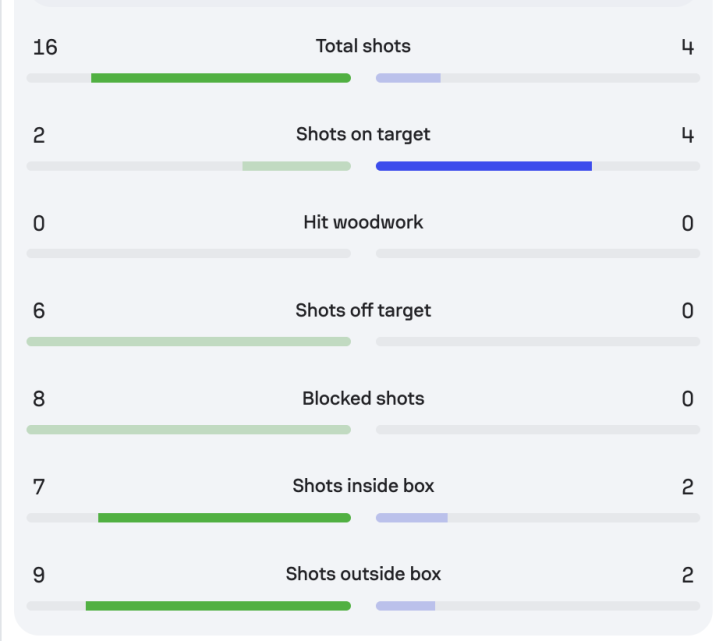The height and width of the screenshot is (641, 719).
Task: Click the Shots outside box label
Action: click(363, 574)
